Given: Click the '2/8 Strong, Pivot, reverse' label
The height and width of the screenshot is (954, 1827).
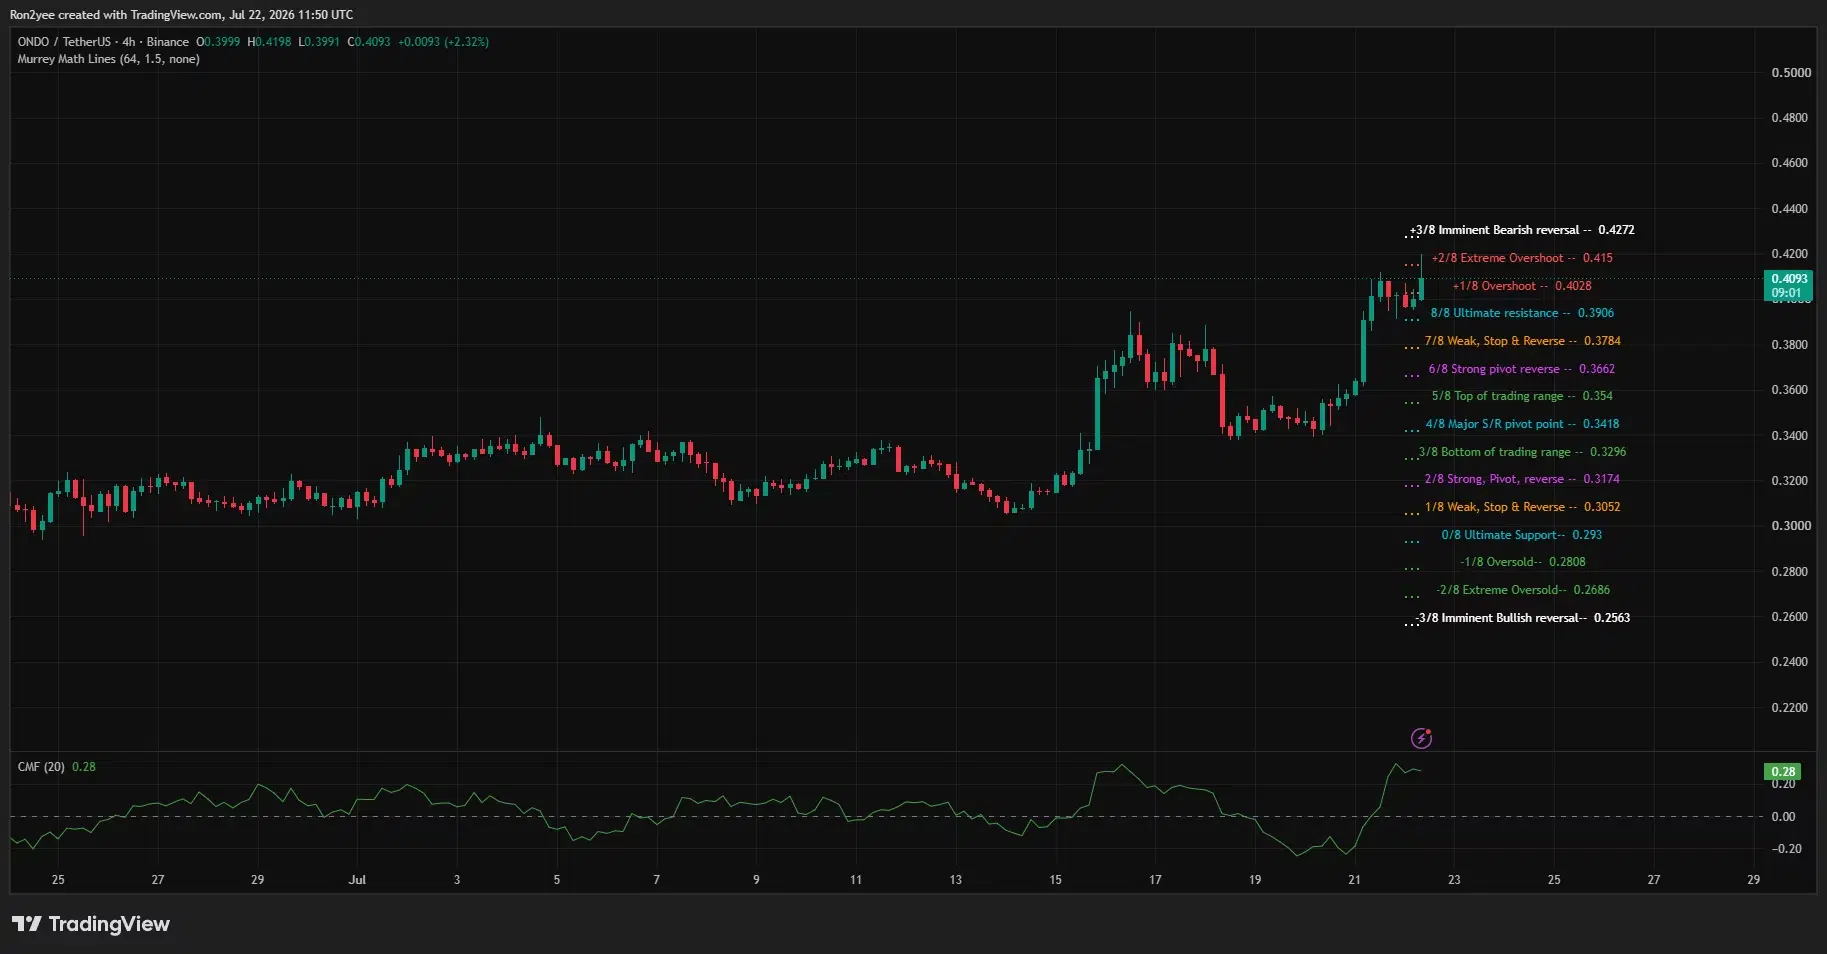Looking at the screenshot, I should [x=1522, y=479].
